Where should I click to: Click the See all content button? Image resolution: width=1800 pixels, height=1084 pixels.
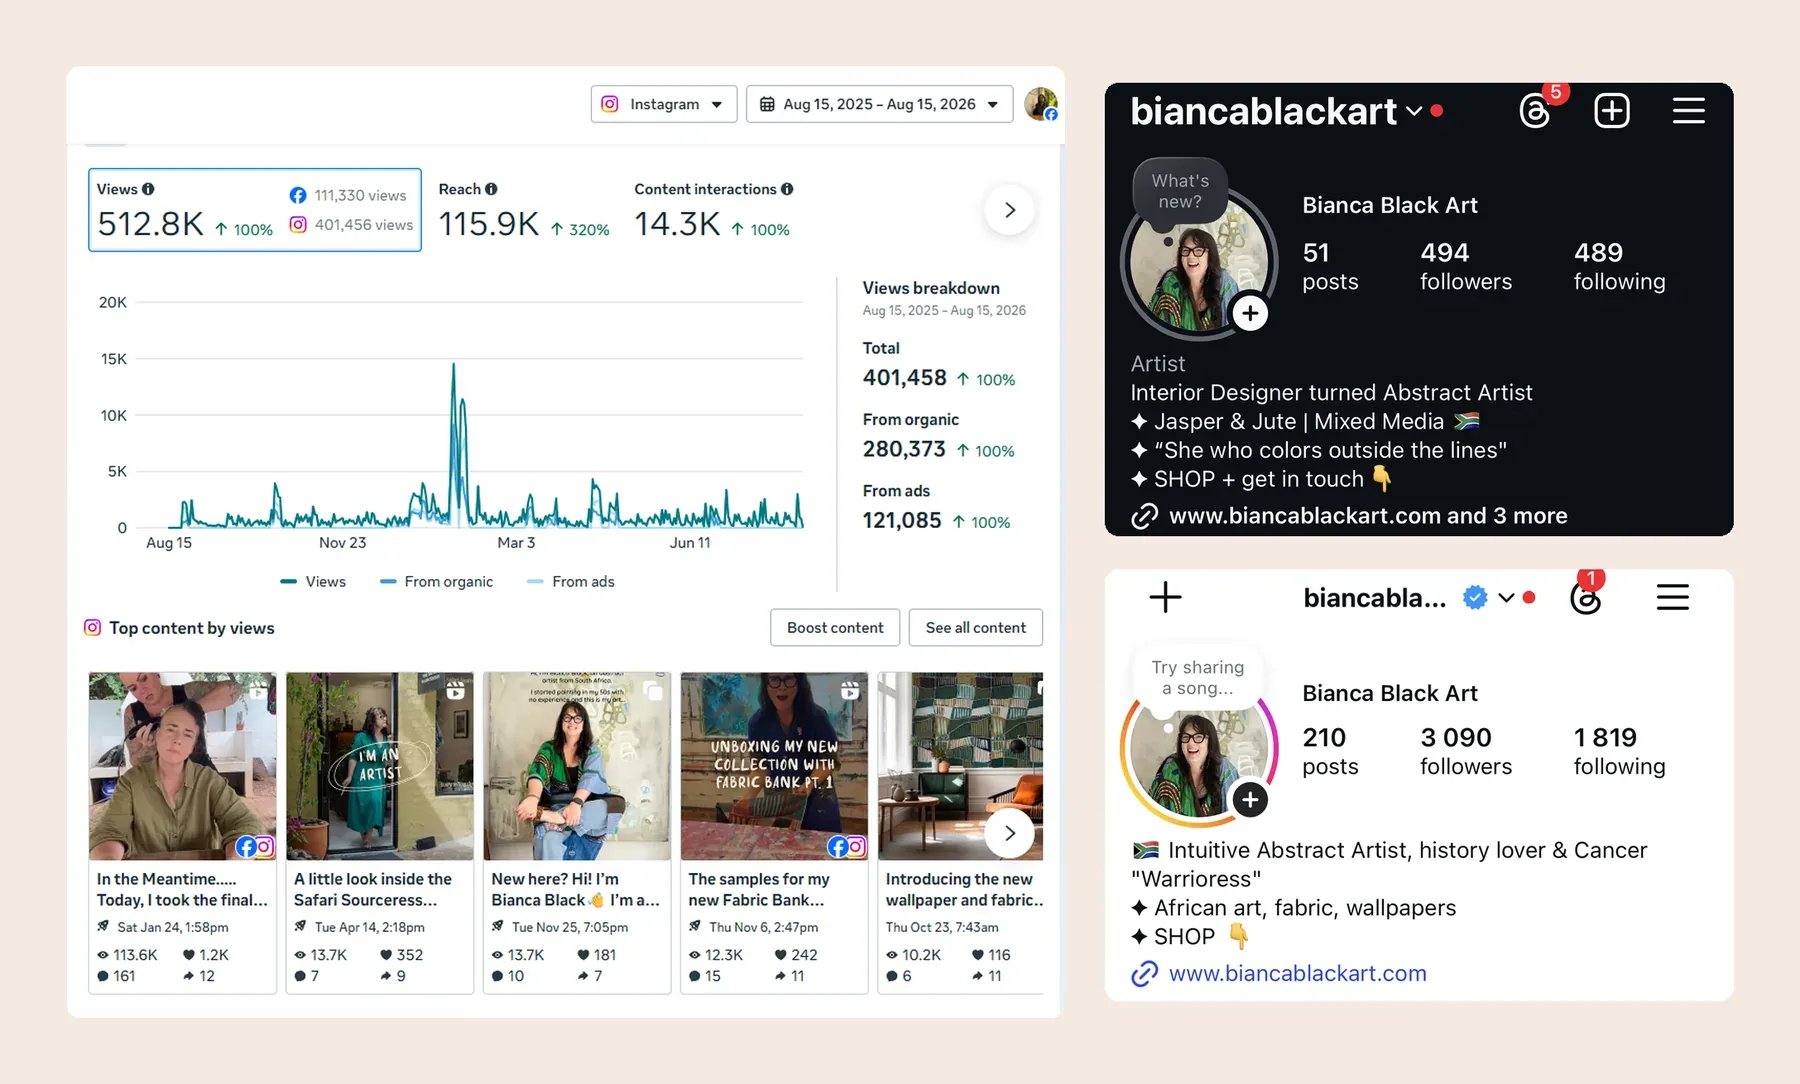click(975, 628)
